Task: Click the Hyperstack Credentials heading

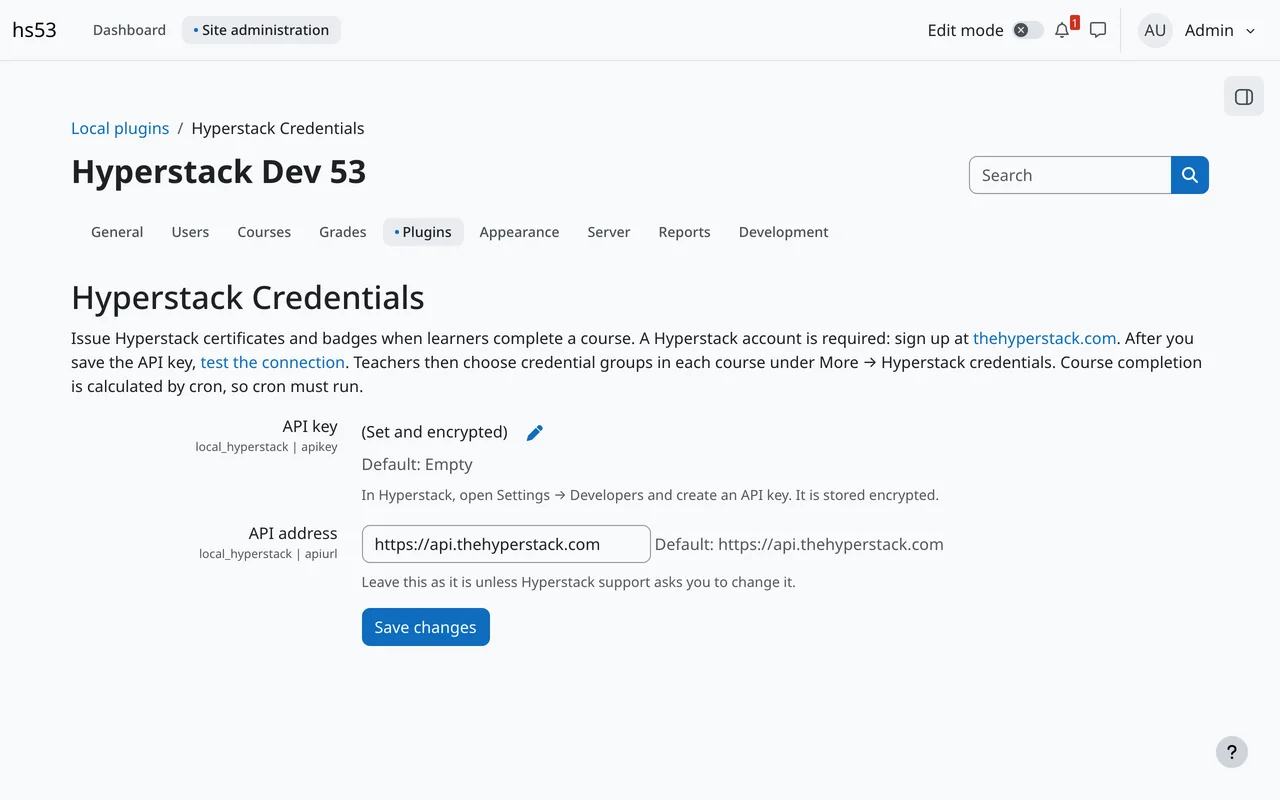Action: tap(248, 297)
